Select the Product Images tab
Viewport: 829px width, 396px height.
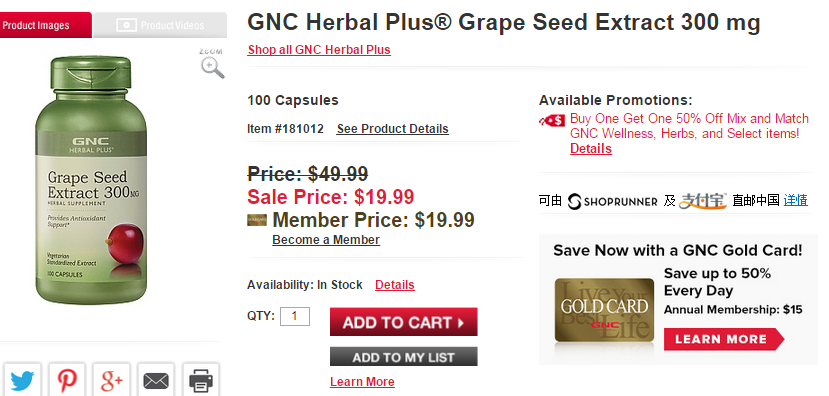tap(44, 25)
